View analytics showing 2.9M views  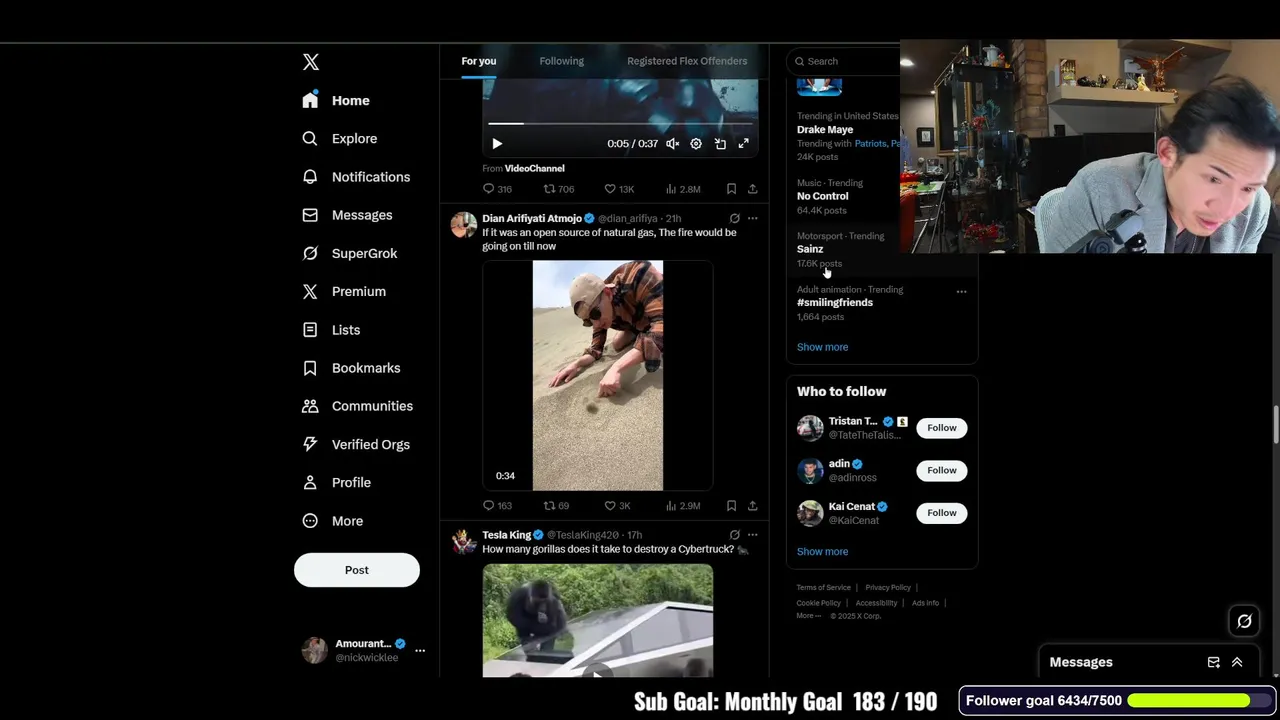point(683,506)
